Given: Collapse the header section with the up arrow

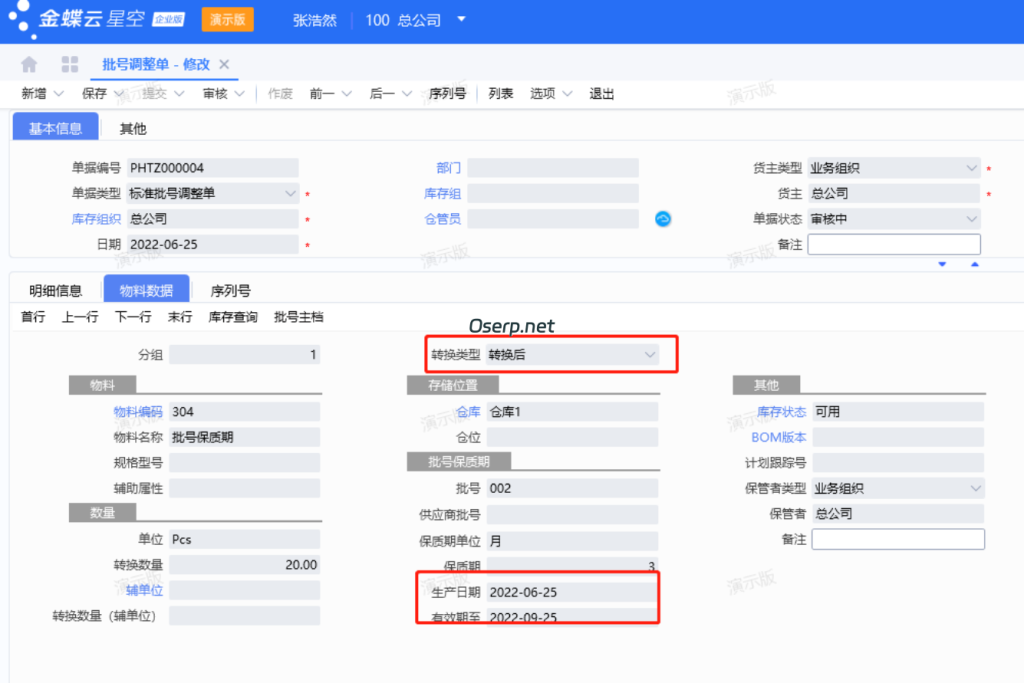Looking at the screenshot, I should tap(972, 264).
